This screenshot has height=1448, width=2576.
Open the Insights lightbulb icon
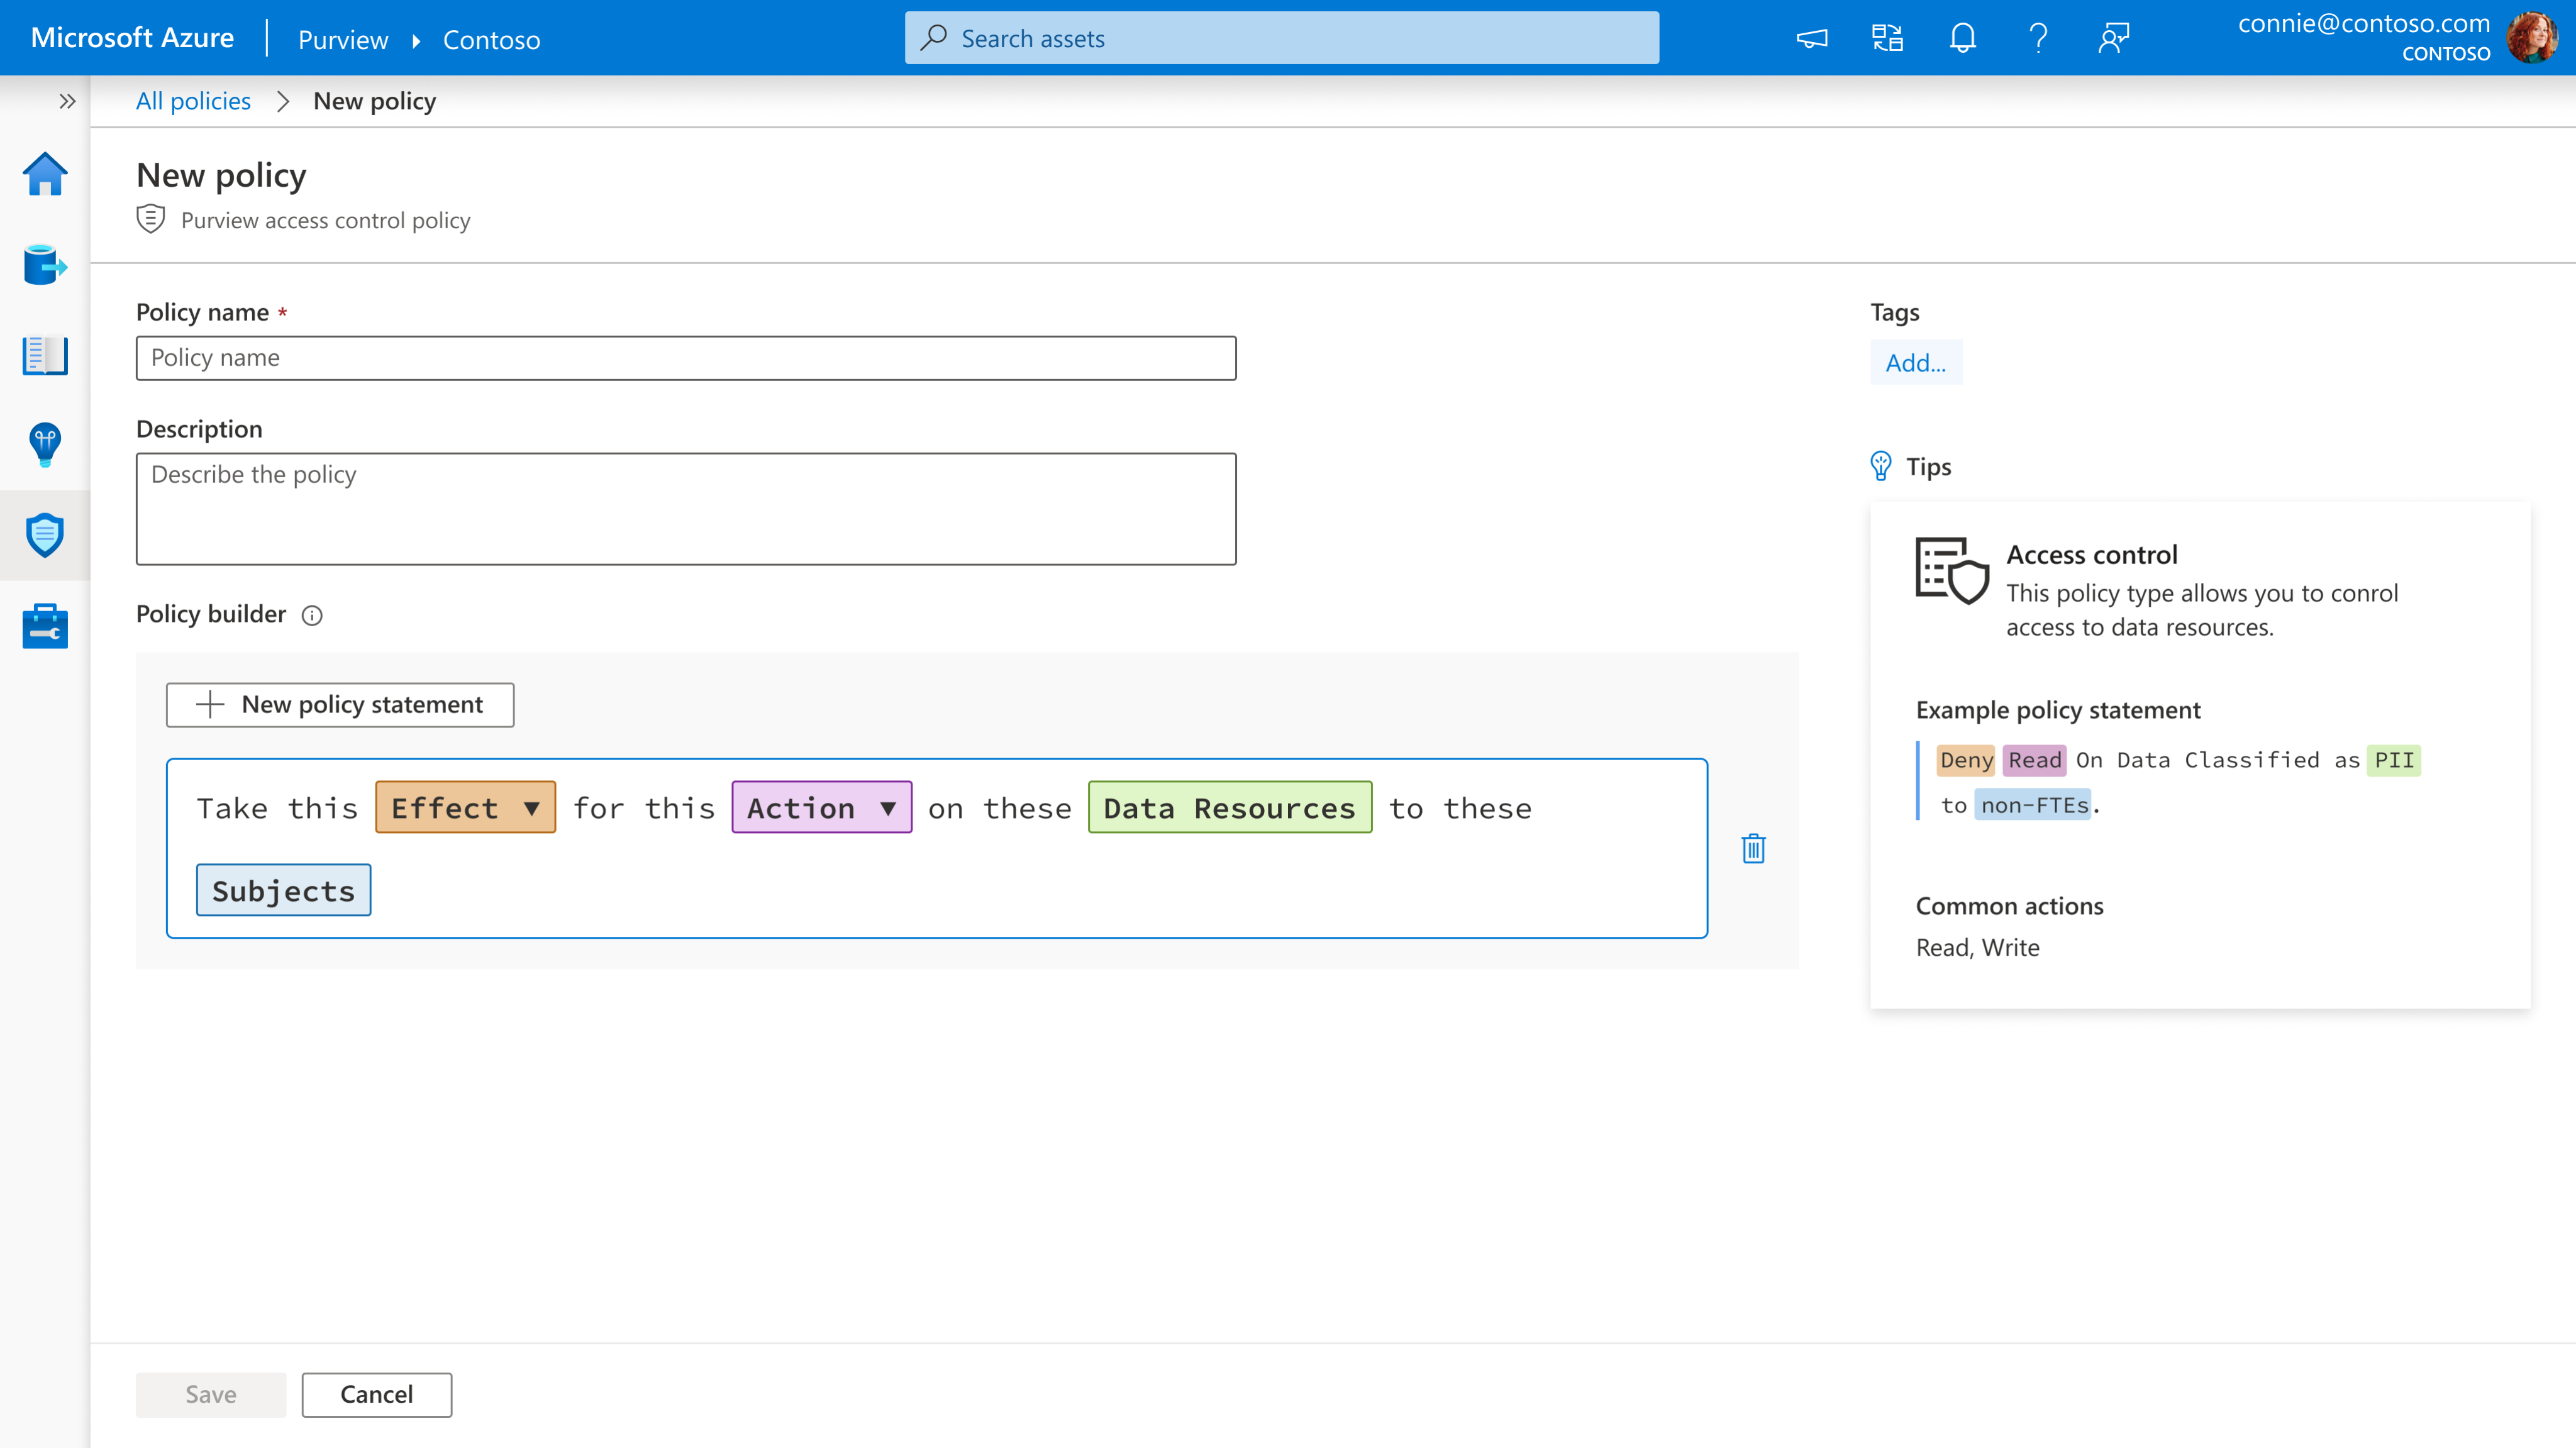[45, 444]
